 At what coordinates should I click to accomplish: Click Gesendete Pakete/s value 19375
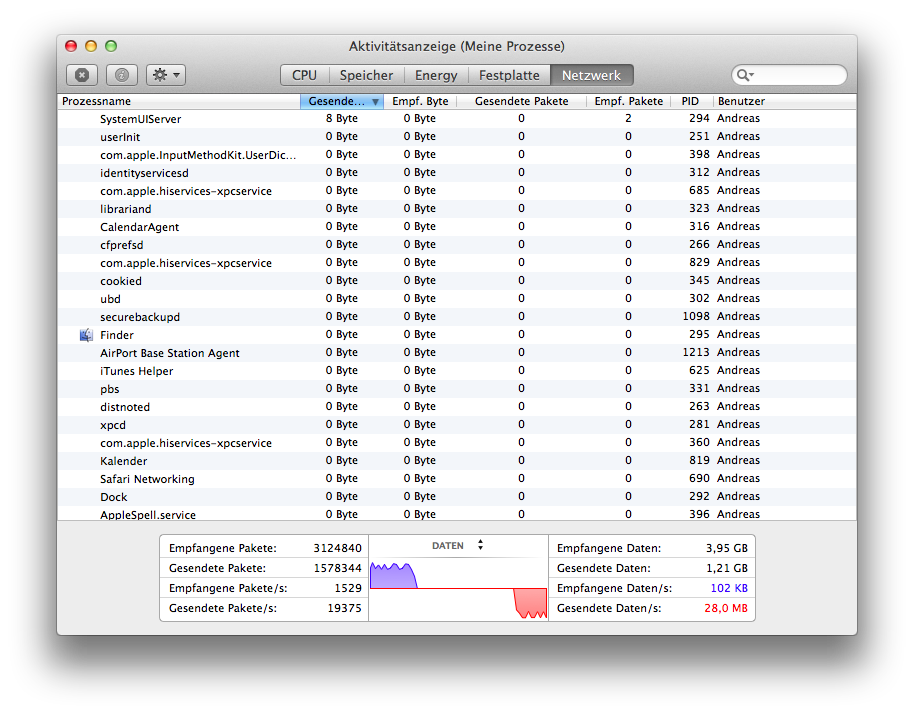[x=344, y=608]
